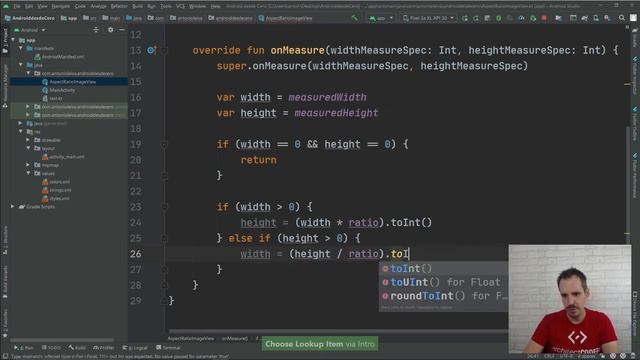Open the TODO tool window tab

pyautogui.click(x=51, y=348)
